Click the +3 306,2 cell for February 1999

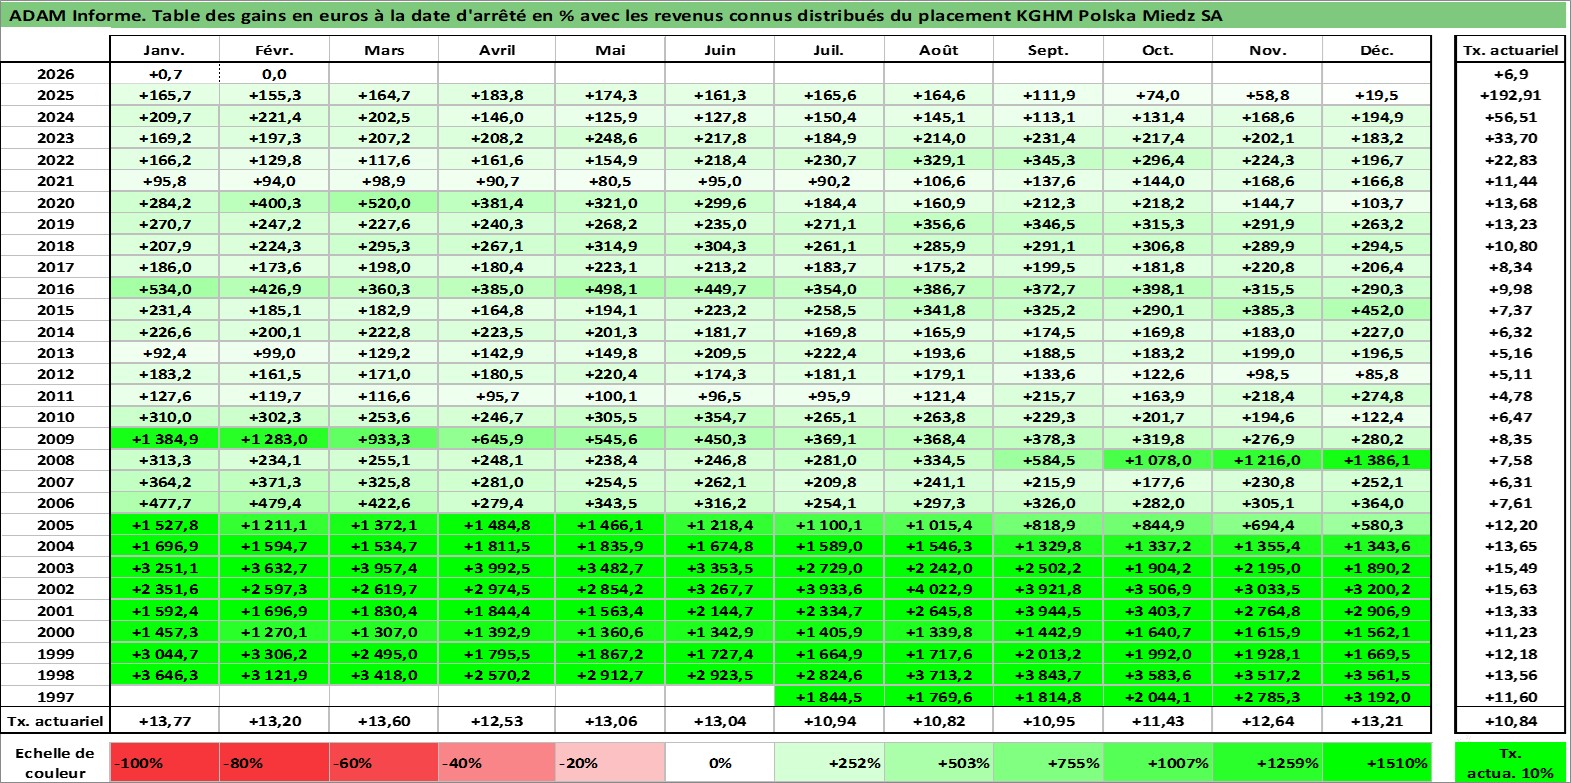[274, 654]
